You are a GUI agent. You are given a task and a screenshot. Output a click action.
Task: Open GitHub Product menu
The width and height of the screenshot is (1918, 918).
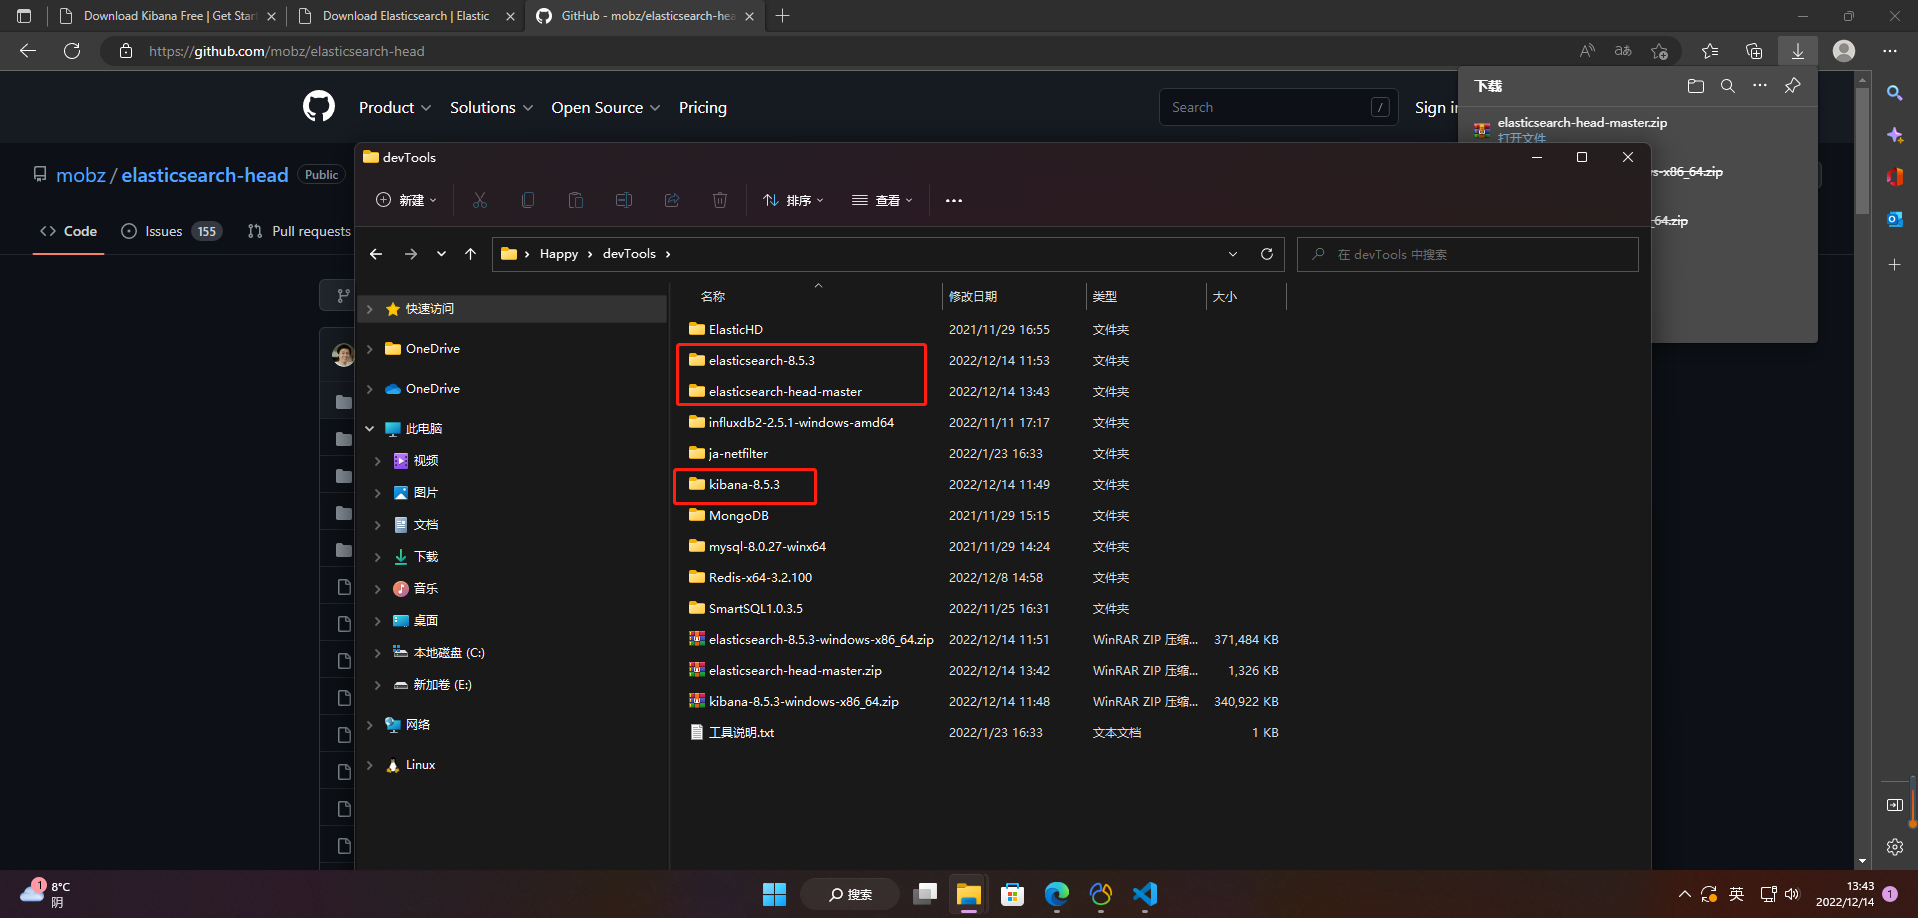pos(395,107)
